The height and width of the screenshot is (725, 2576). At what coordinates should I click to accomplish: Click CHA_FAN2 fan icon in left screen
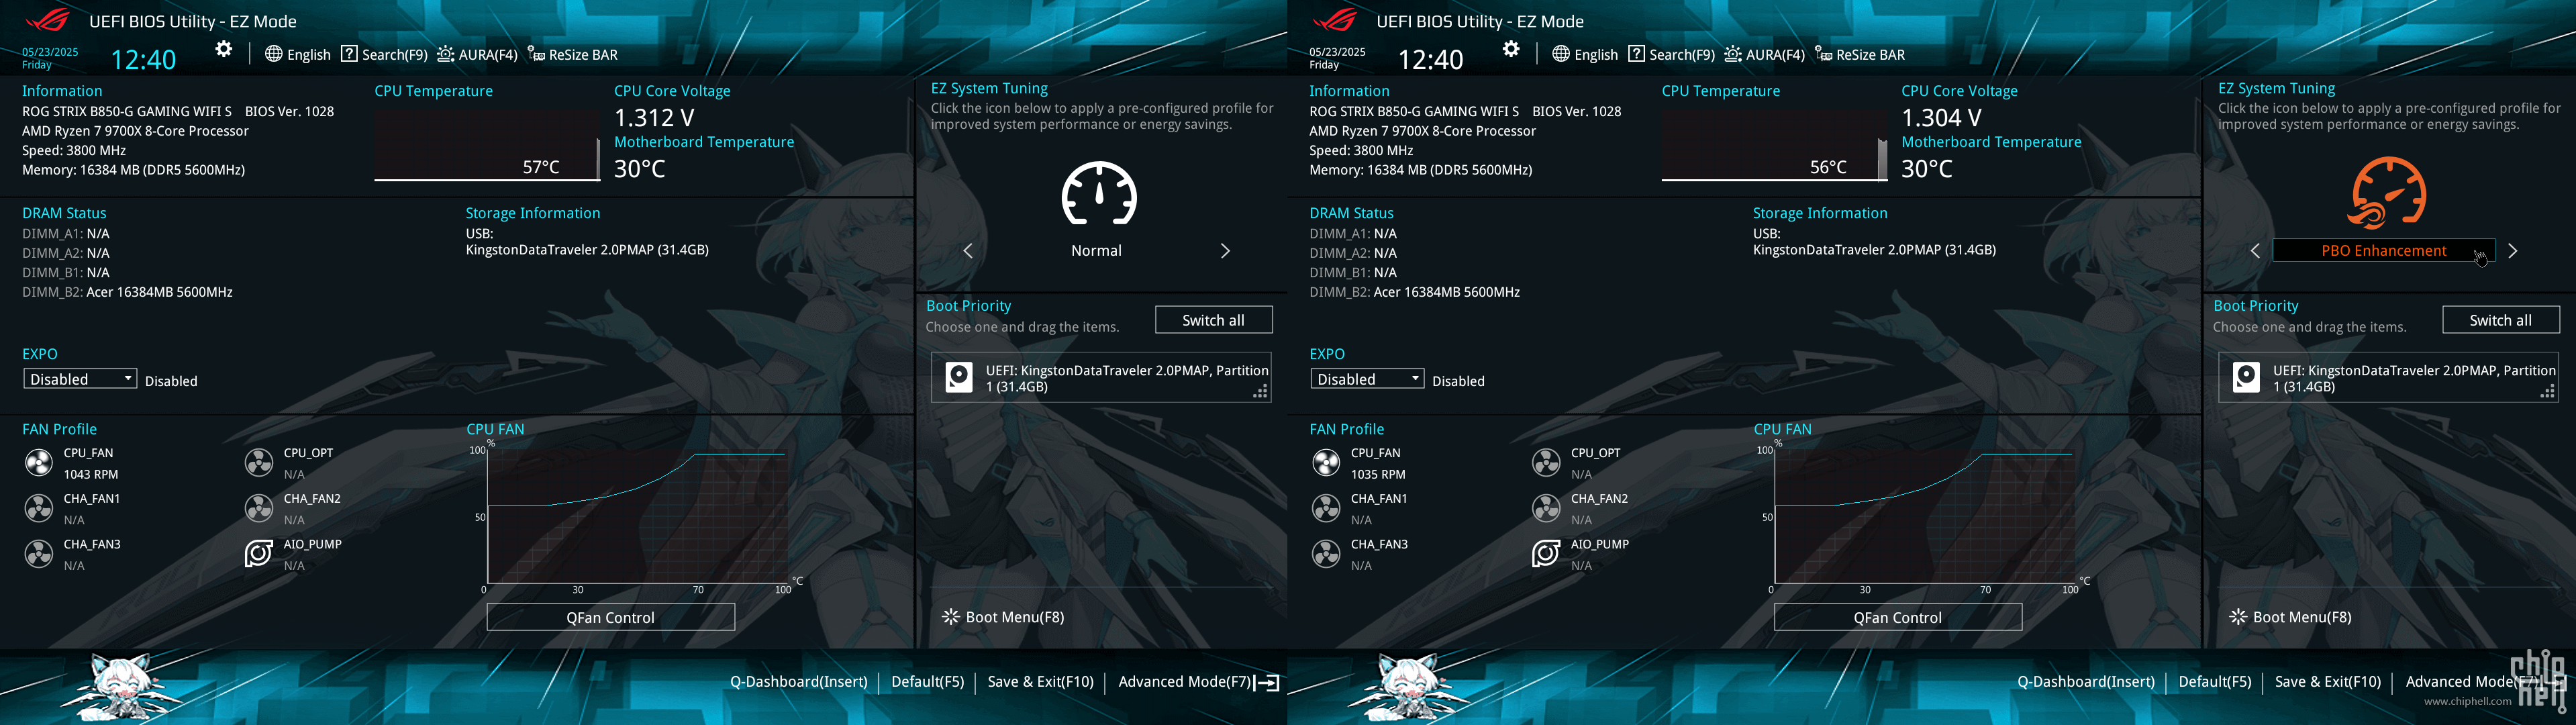tap(259, 508)
